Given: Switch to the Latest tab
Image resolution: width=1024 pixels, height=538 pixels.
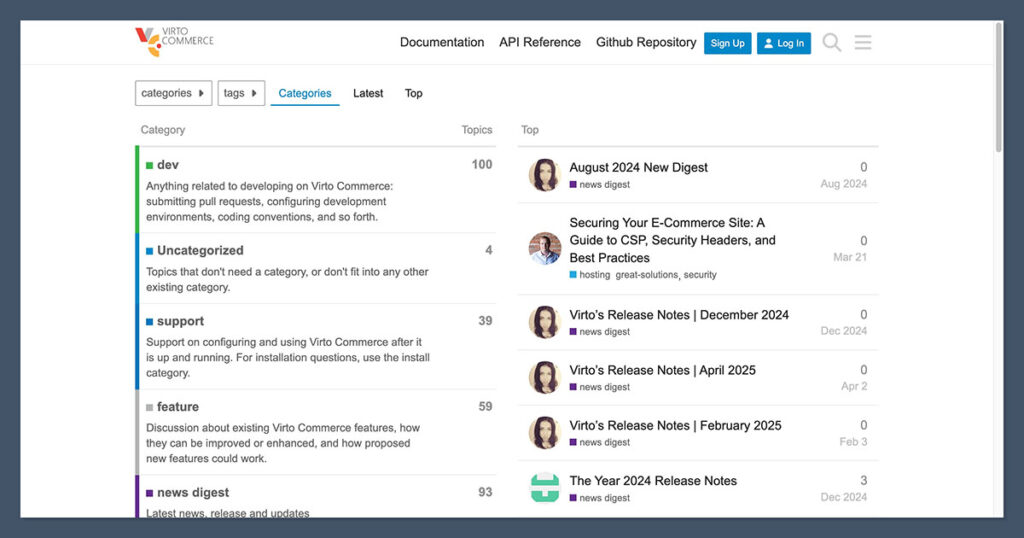Looking at the screenshot, I should coord(368,93).
